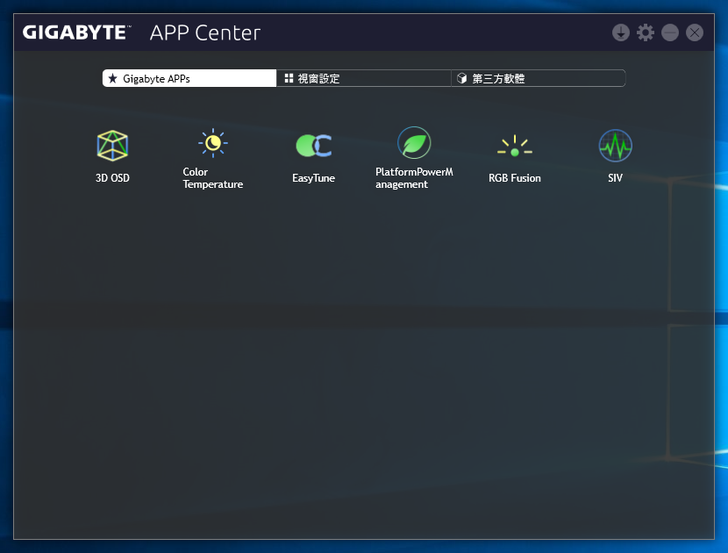Open APP Center settings gear
Viewport: 728px width, 553px height.
pyautogui.click(x=645, y=33)
